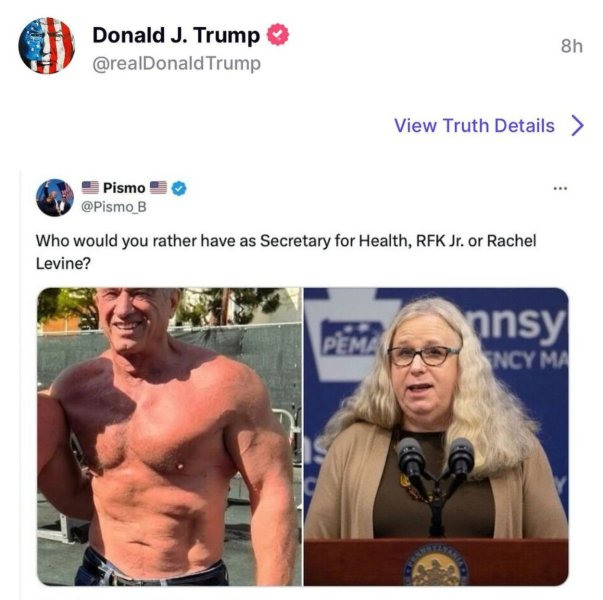
Task: Click the state seal on the podium
Action: click(x=436, y=568)
